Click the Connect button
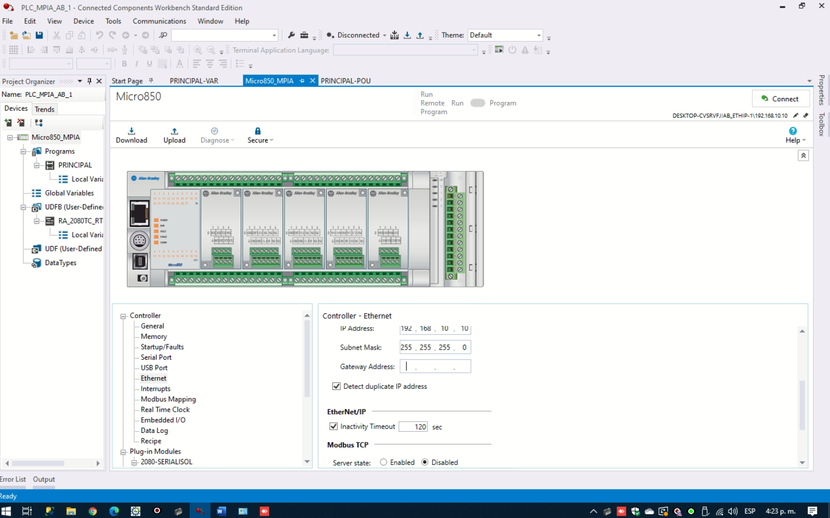830x518 pixels. (780, 99)
